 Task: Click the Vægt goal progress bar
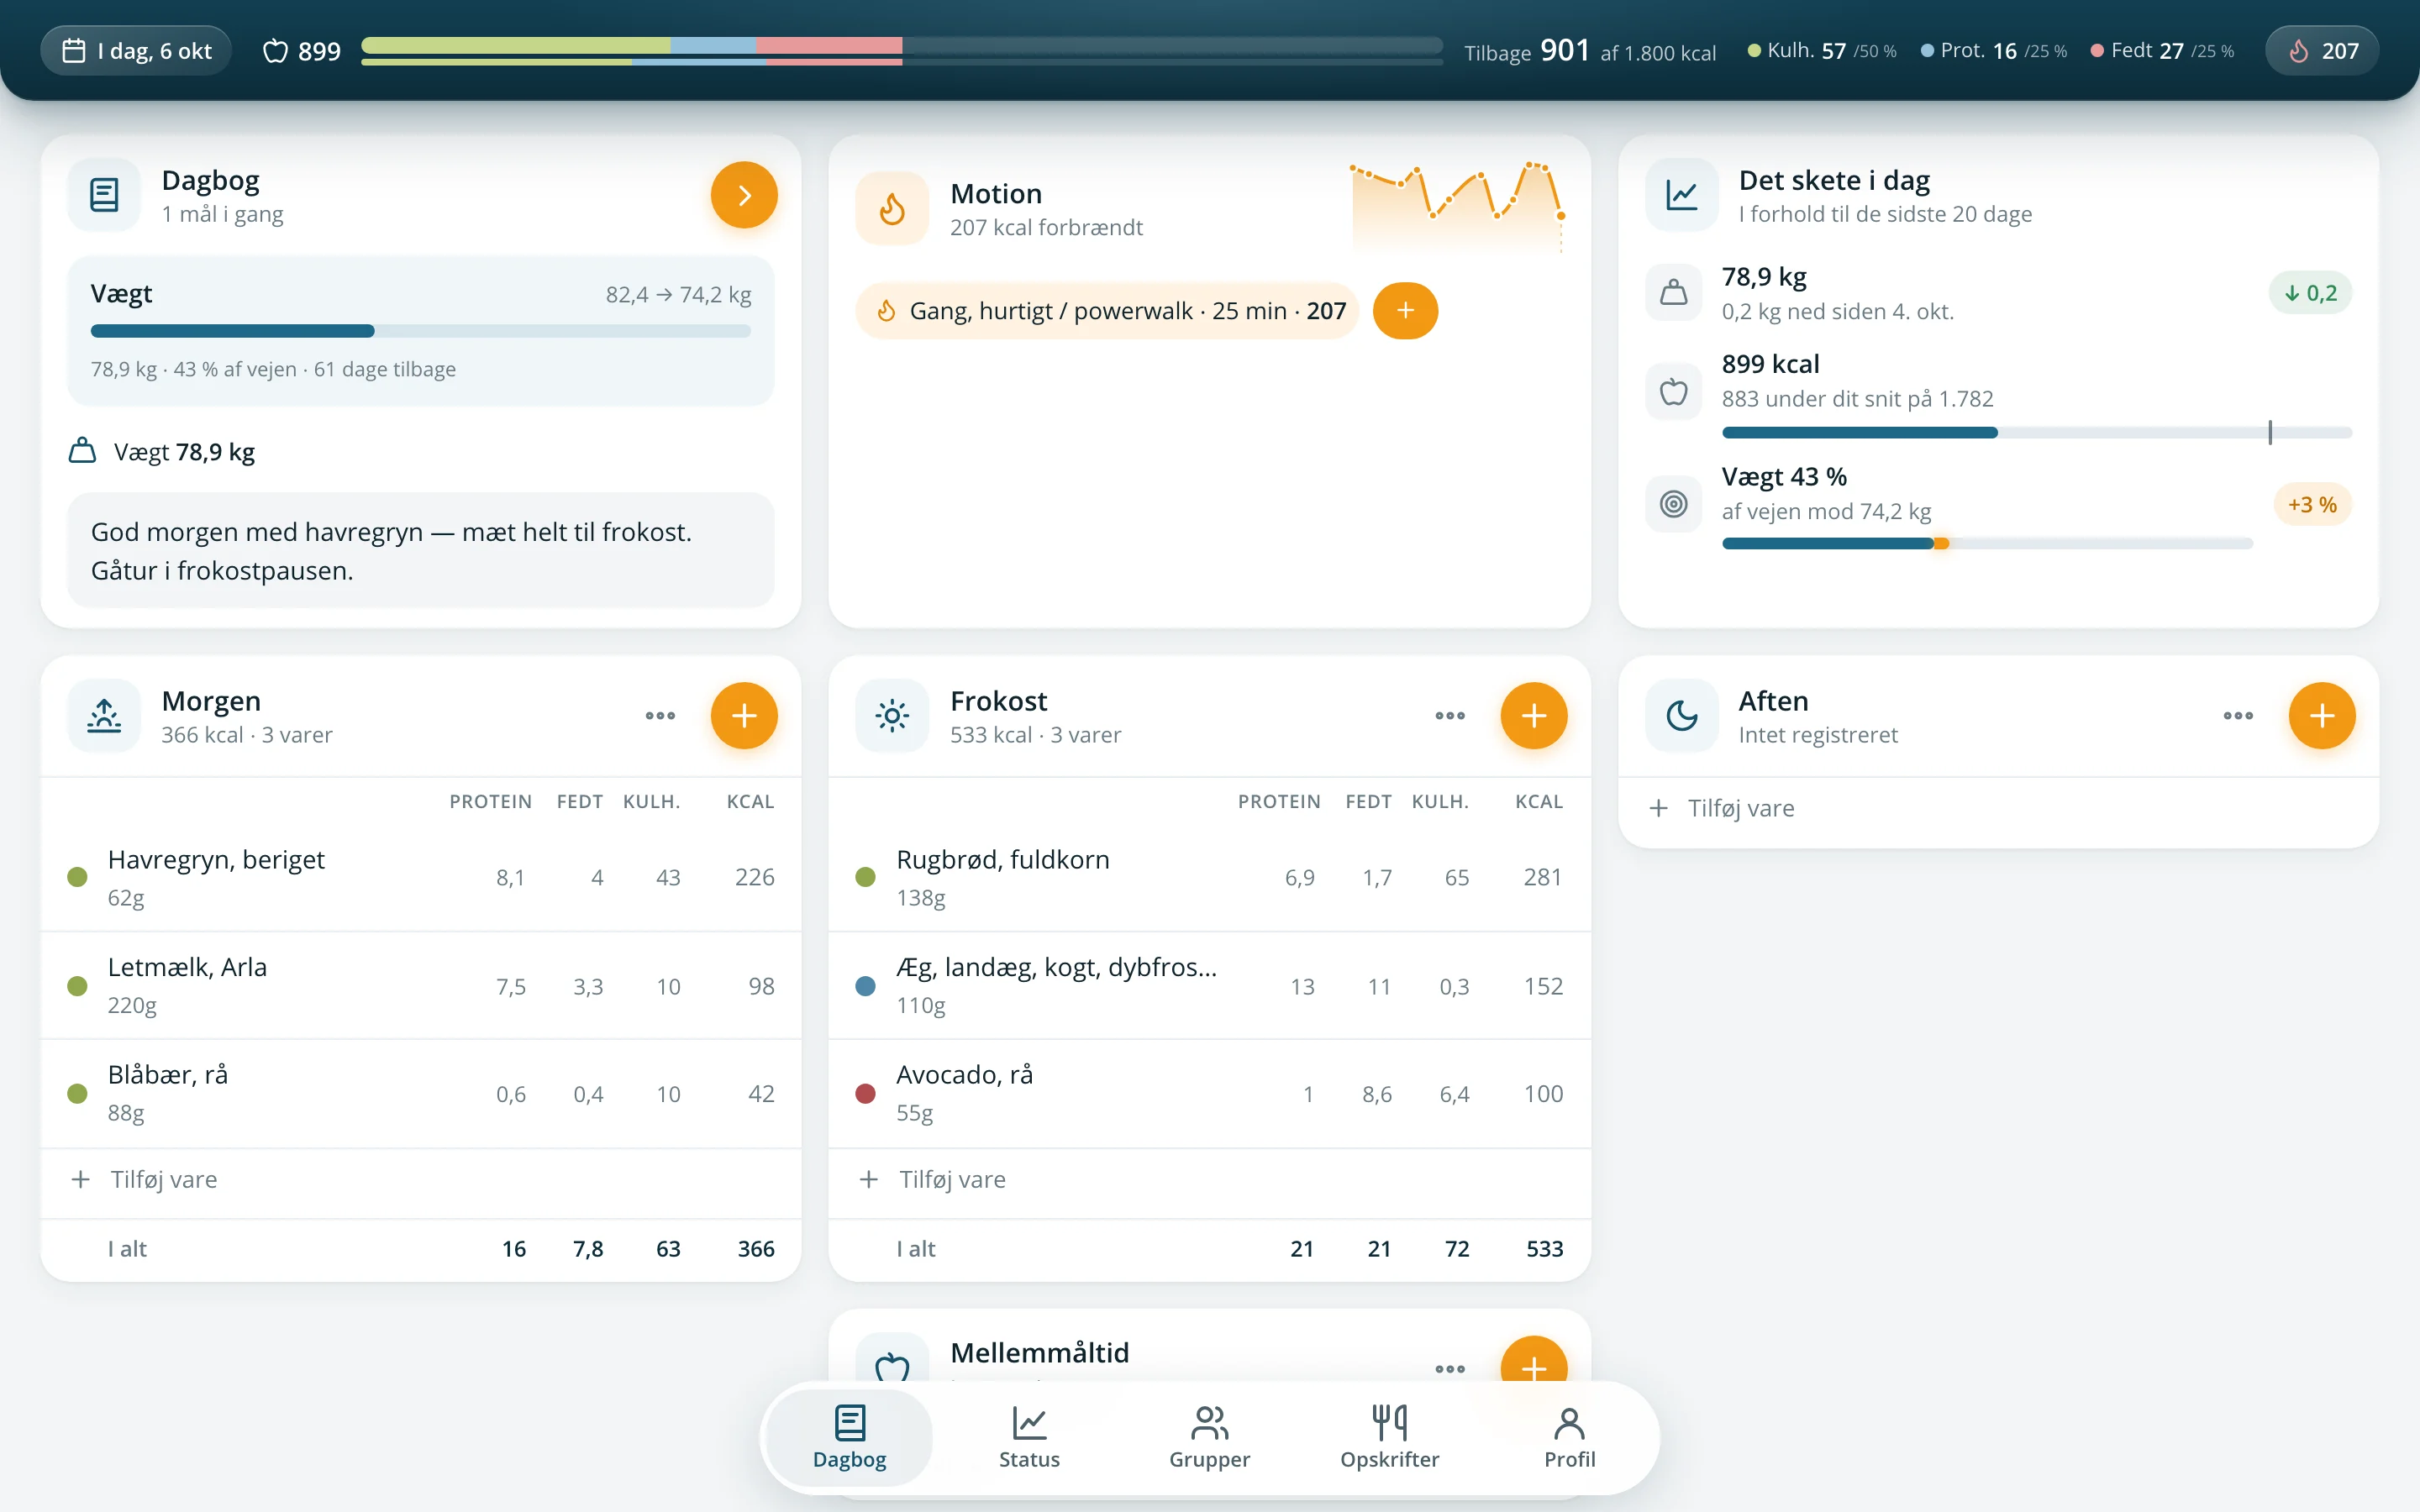(420, 331)
